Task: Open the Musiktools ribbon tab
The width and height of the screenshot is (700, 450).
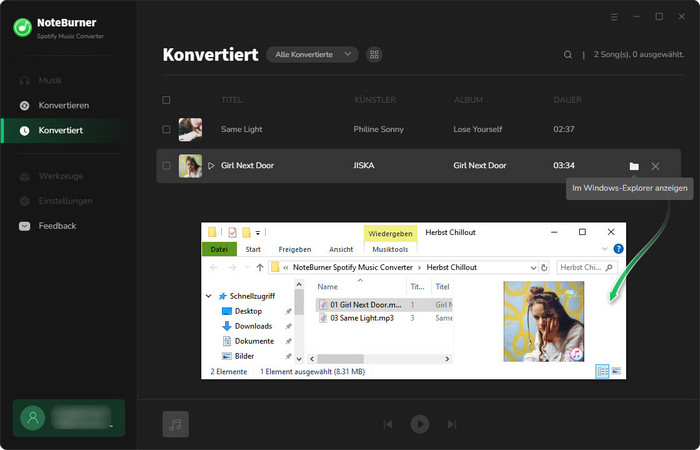Action: [390, 249]
